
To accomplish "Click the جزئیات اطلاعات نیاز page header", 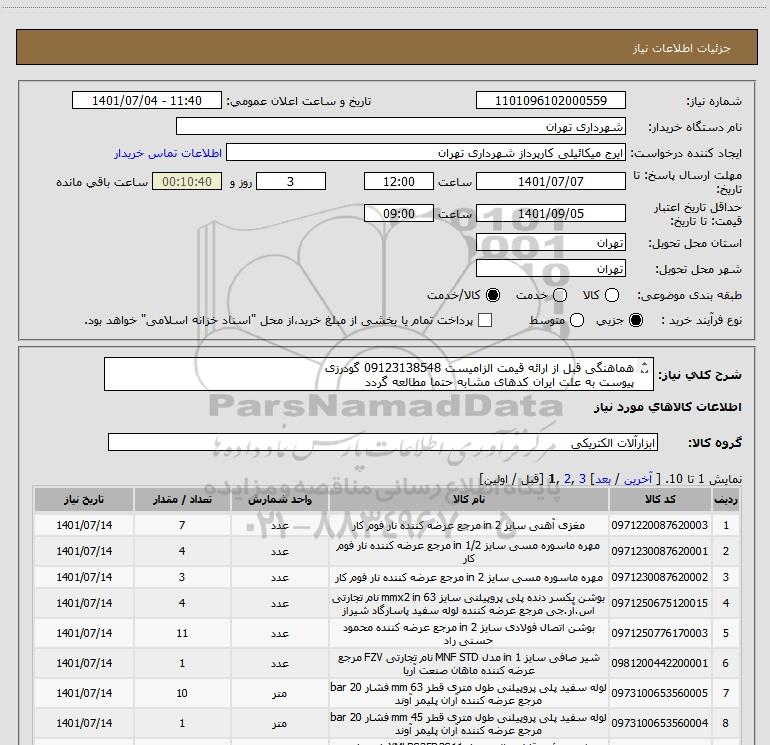I will [x=681, y=48].
